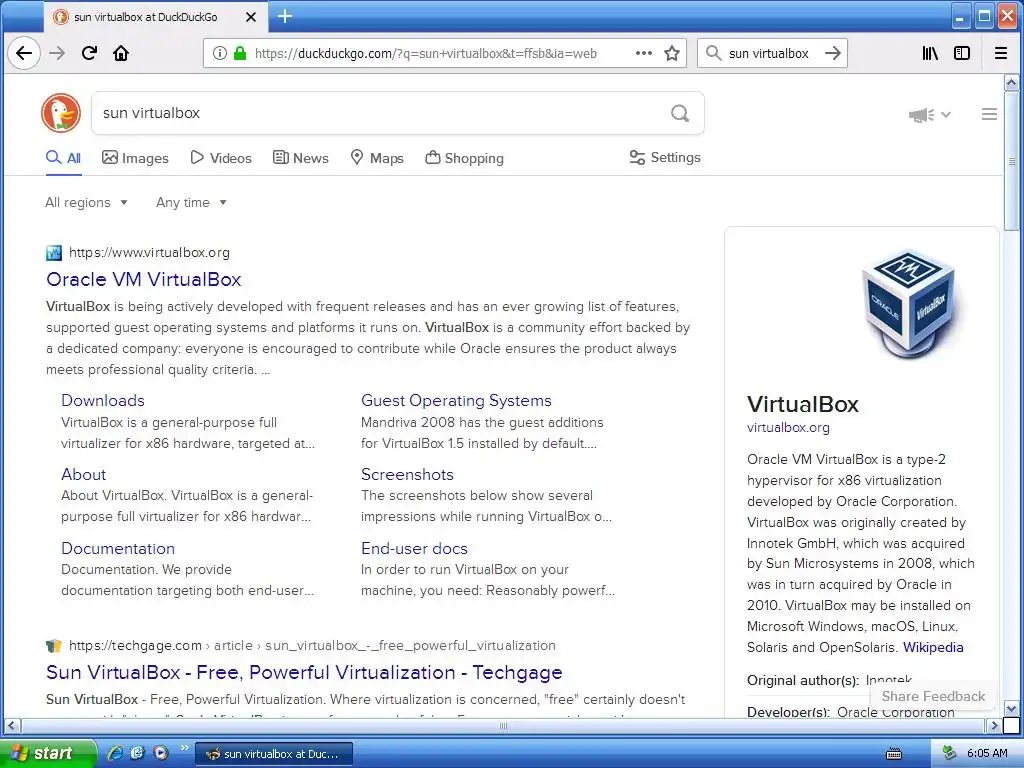Image resolution: width=1024 pixels, height=768 pixels.
Task: Open DuckDuckGo page side menu
Action: (989, 114)
